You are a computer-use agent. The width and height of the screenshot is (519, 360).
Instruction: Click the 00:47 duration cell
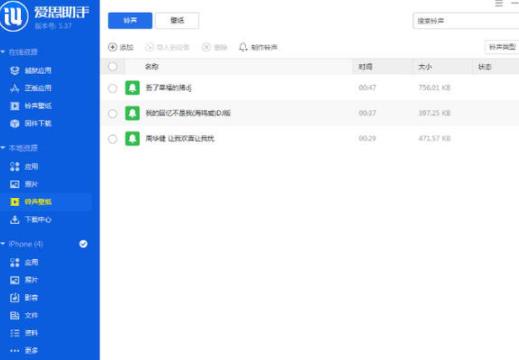tap(367, 88)
